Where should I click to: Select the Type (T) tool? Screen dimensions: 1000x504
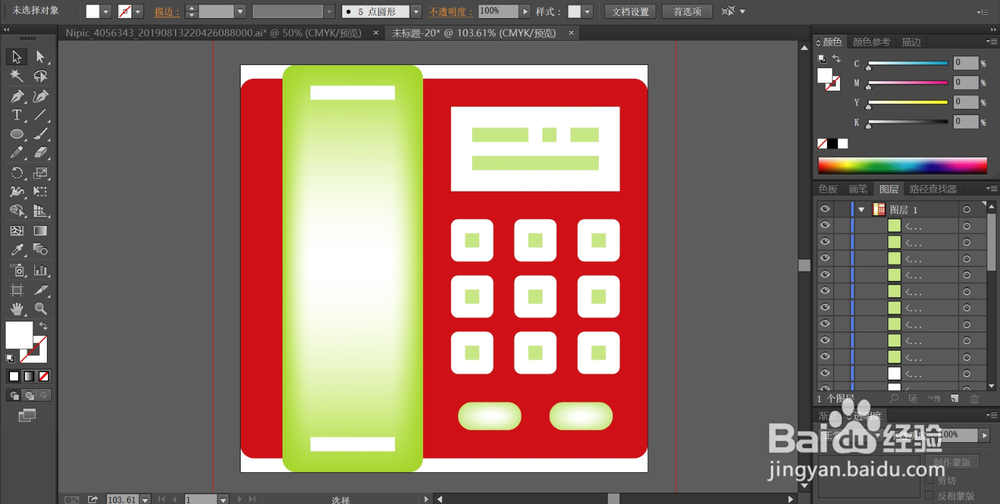17,115
